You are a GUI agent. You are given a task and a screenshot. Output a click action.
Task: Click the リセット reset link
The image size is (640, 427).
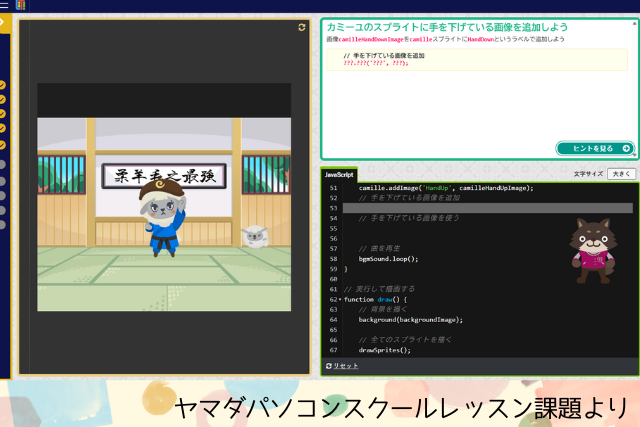click(345, 366)
